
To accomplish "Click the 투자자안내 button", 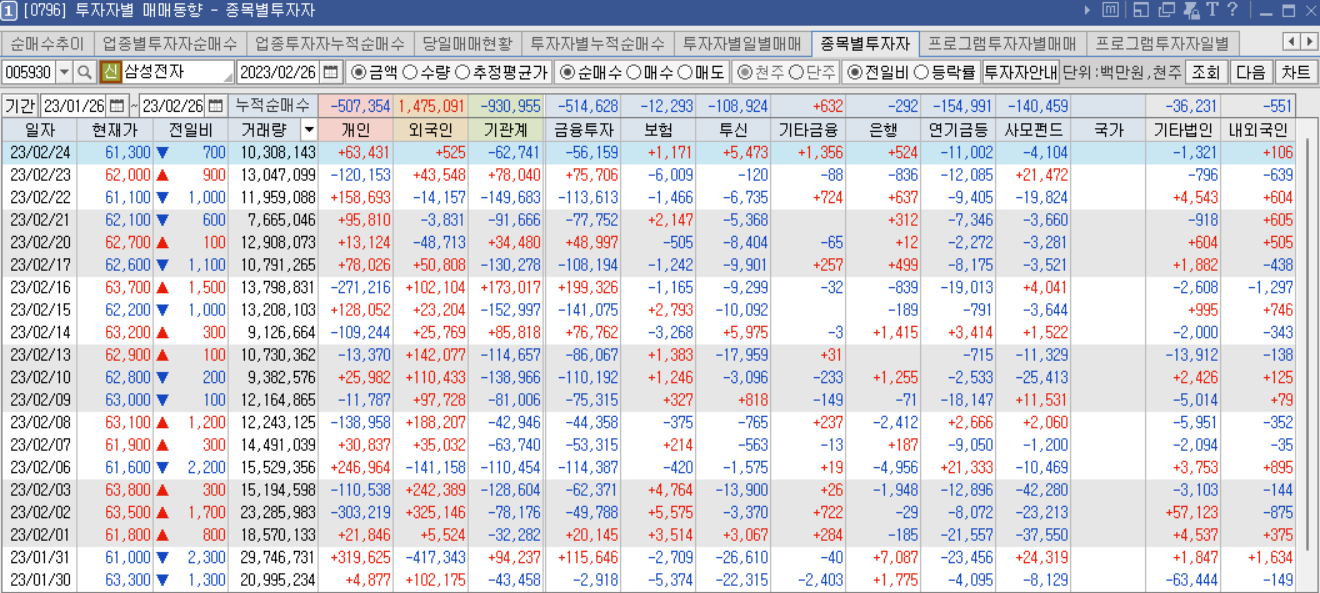I will (x=1020, y=72).
